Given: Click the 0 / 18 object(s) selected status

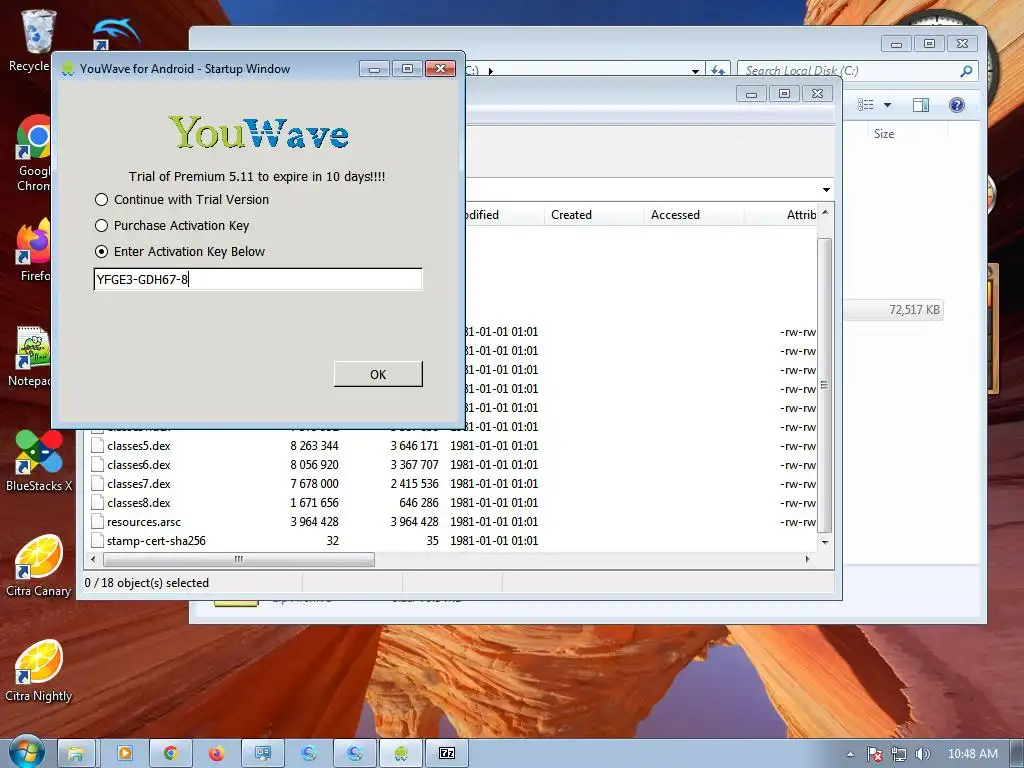Looking at the screenshot, I should [147, 583].
